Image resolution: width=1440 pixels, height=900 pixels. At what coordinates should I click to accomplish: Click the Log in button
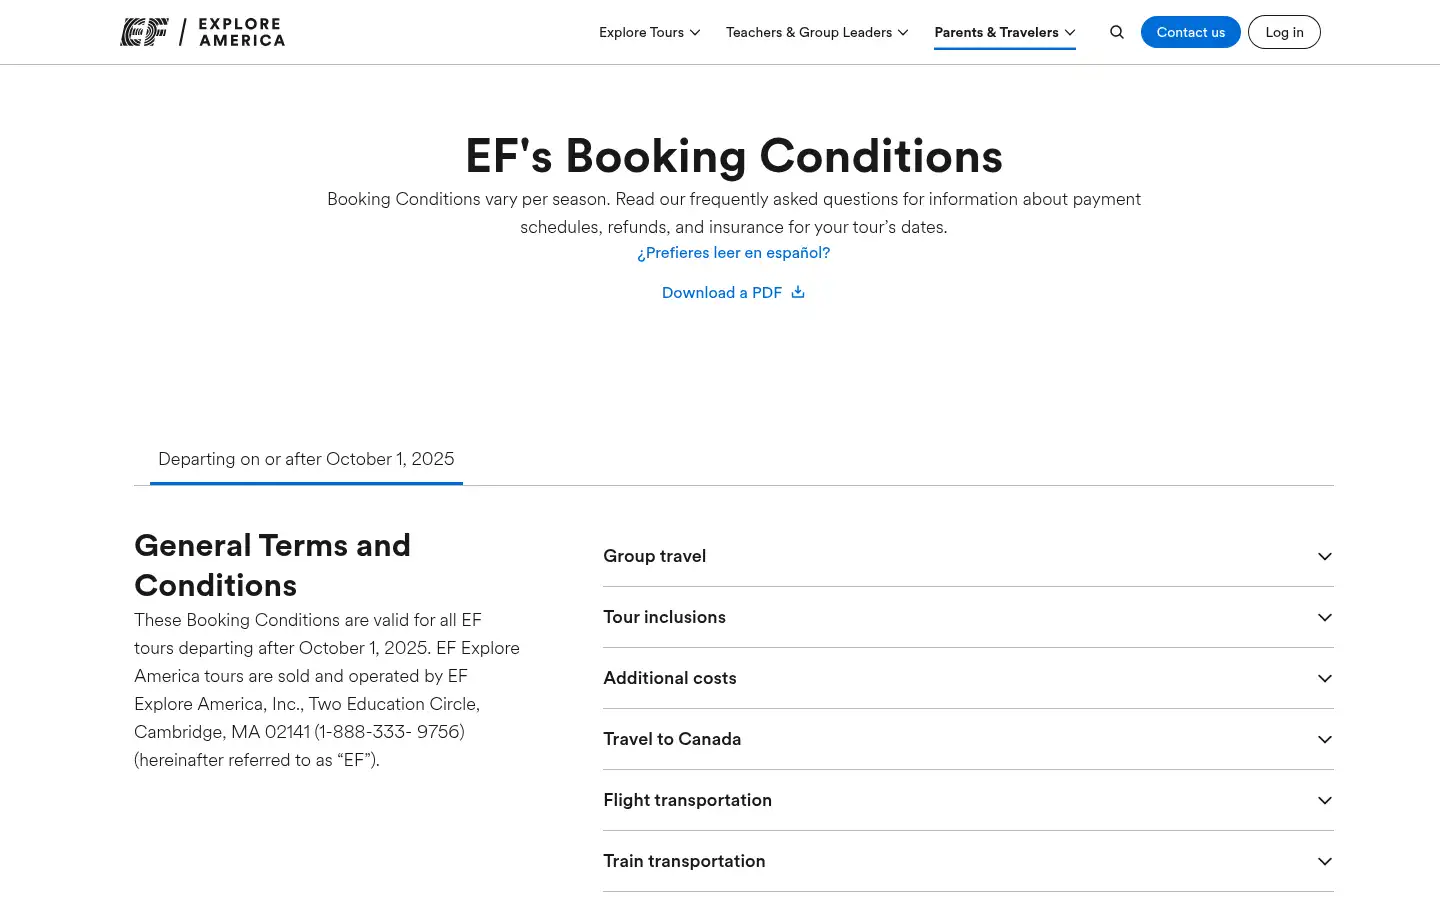point(1284,32)
